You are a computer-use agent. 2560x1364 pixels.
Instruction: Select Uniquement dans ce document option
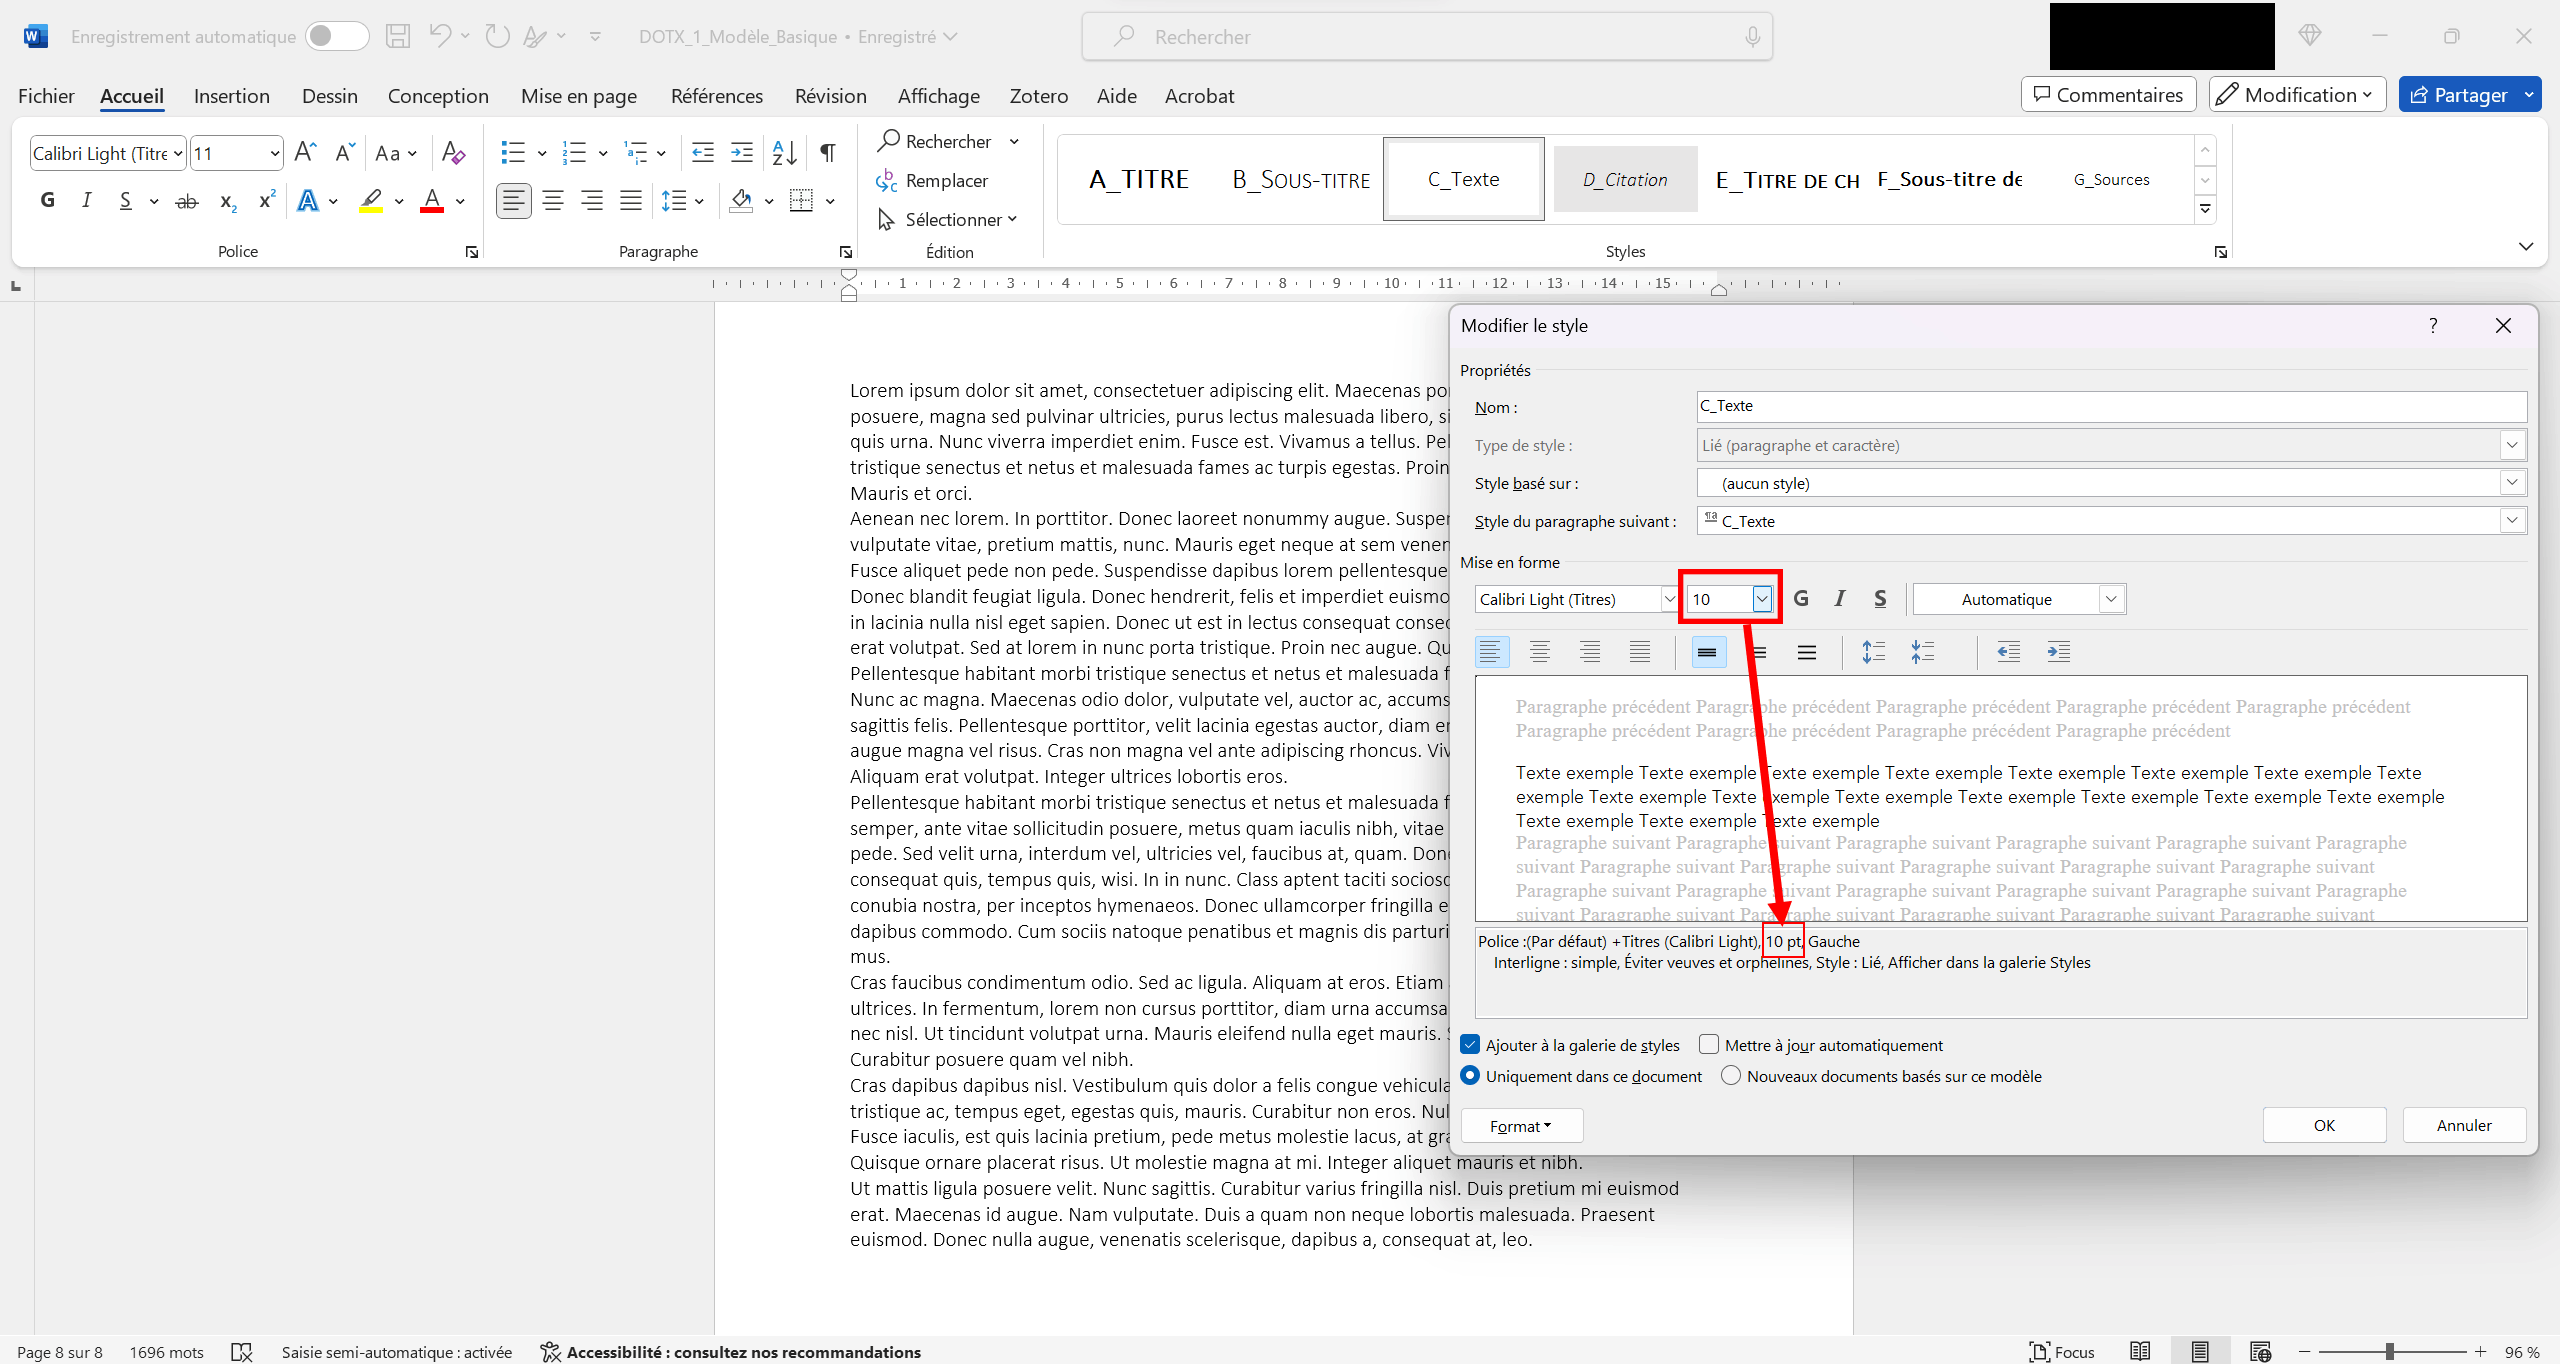coord(1470,1076)
